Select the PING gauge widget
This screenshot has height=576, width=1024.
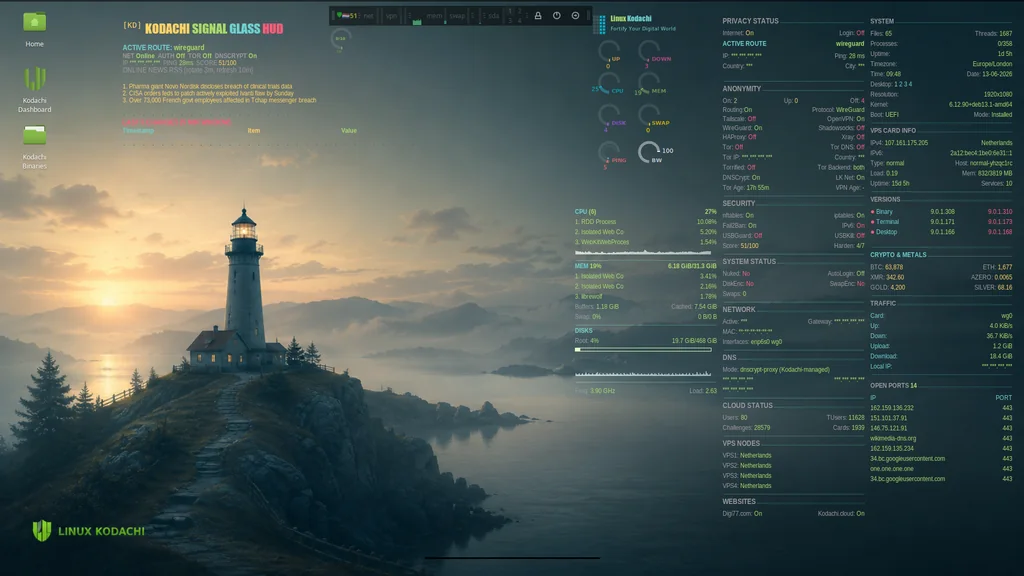coord(611,155)
